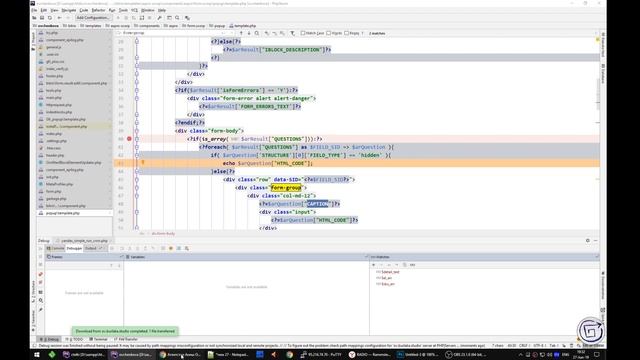This screenshot has height=360, width=640.
Task: Click the 'templates' breadcrumb folder
Action: coord(91,26)
